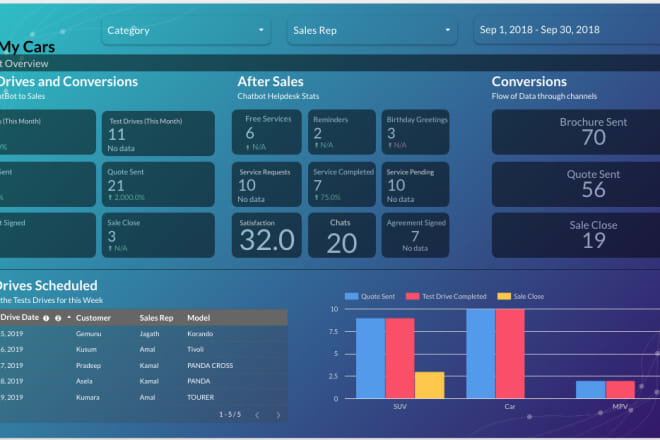Image resolution: width=660 pixels, height=440 pixels.
Task: Toggle the red Test Drive Completed legend item
Action: (446, 296)
